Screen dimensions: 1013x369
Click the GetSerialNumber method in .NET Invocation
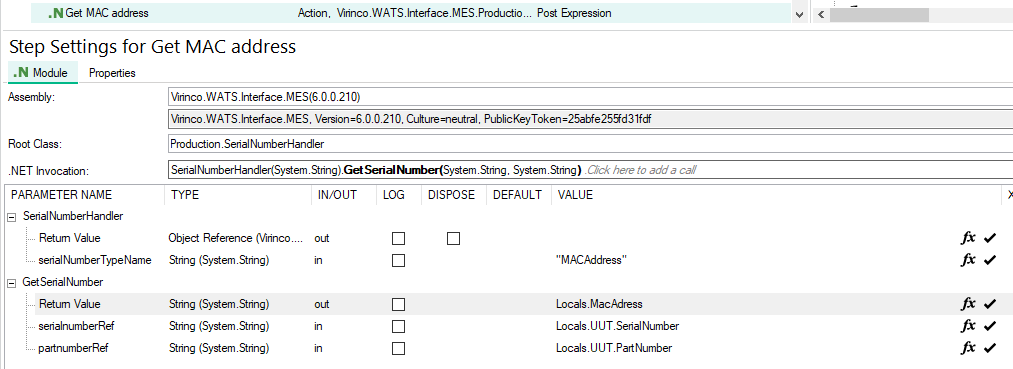pyautogui.click(x=392, y=171)
